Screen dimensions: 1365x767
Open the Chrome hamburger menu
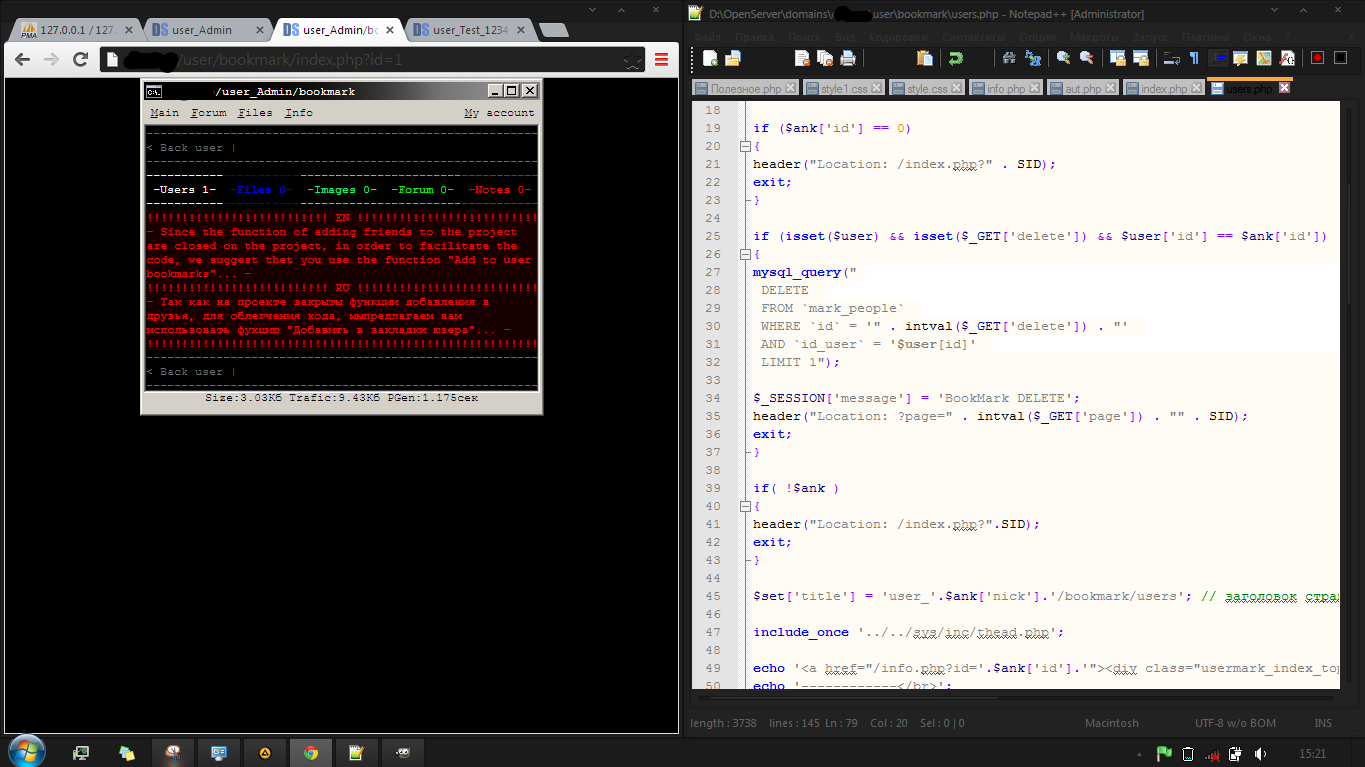[x=661, y=60]
